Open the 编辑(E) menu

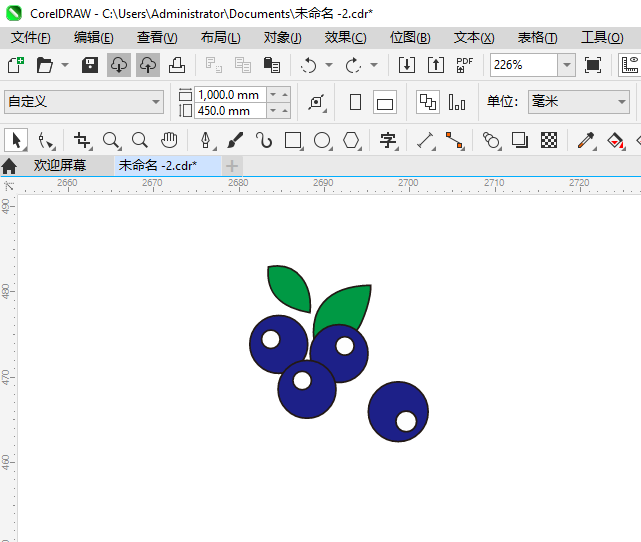[94, 38]
